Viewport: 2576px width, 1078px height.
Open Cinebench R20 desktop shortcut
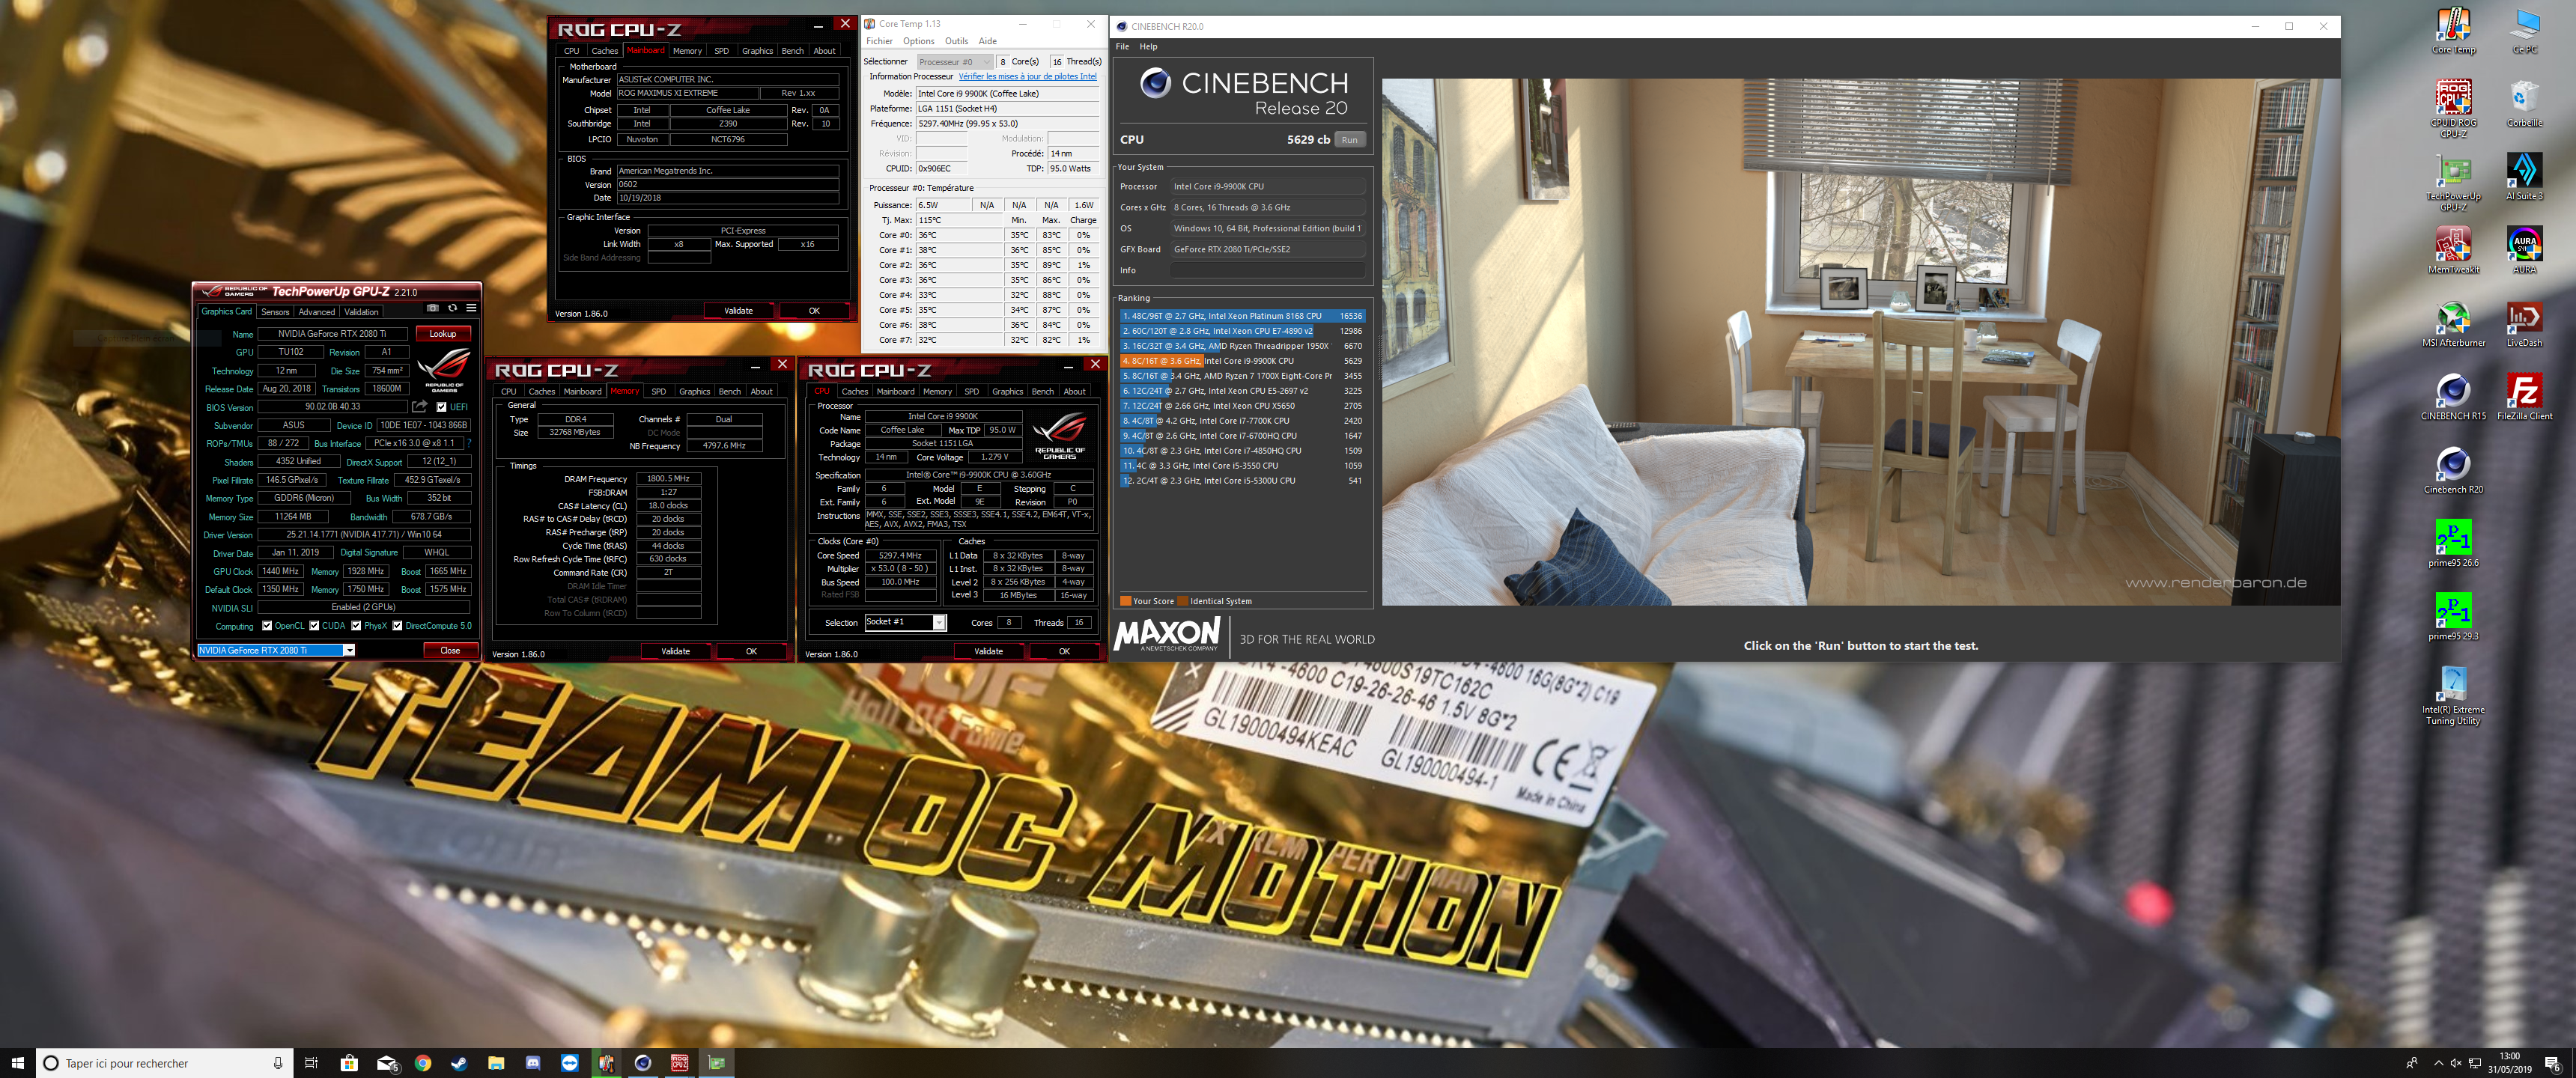click(2453, 470)
